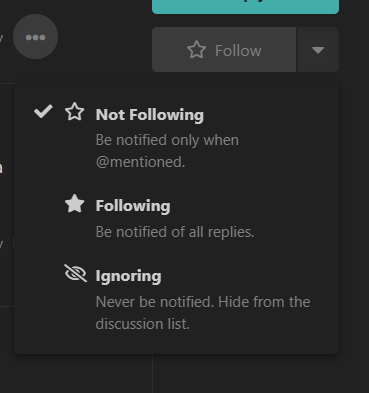Click 'Be notified only when' description text

point(167,140)
